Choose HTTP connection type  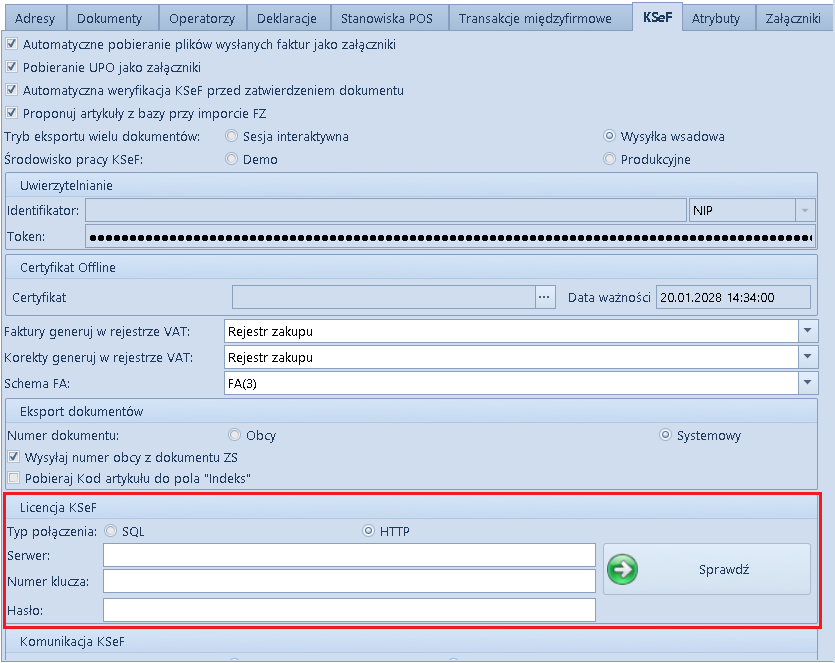[x=368, y=530]
